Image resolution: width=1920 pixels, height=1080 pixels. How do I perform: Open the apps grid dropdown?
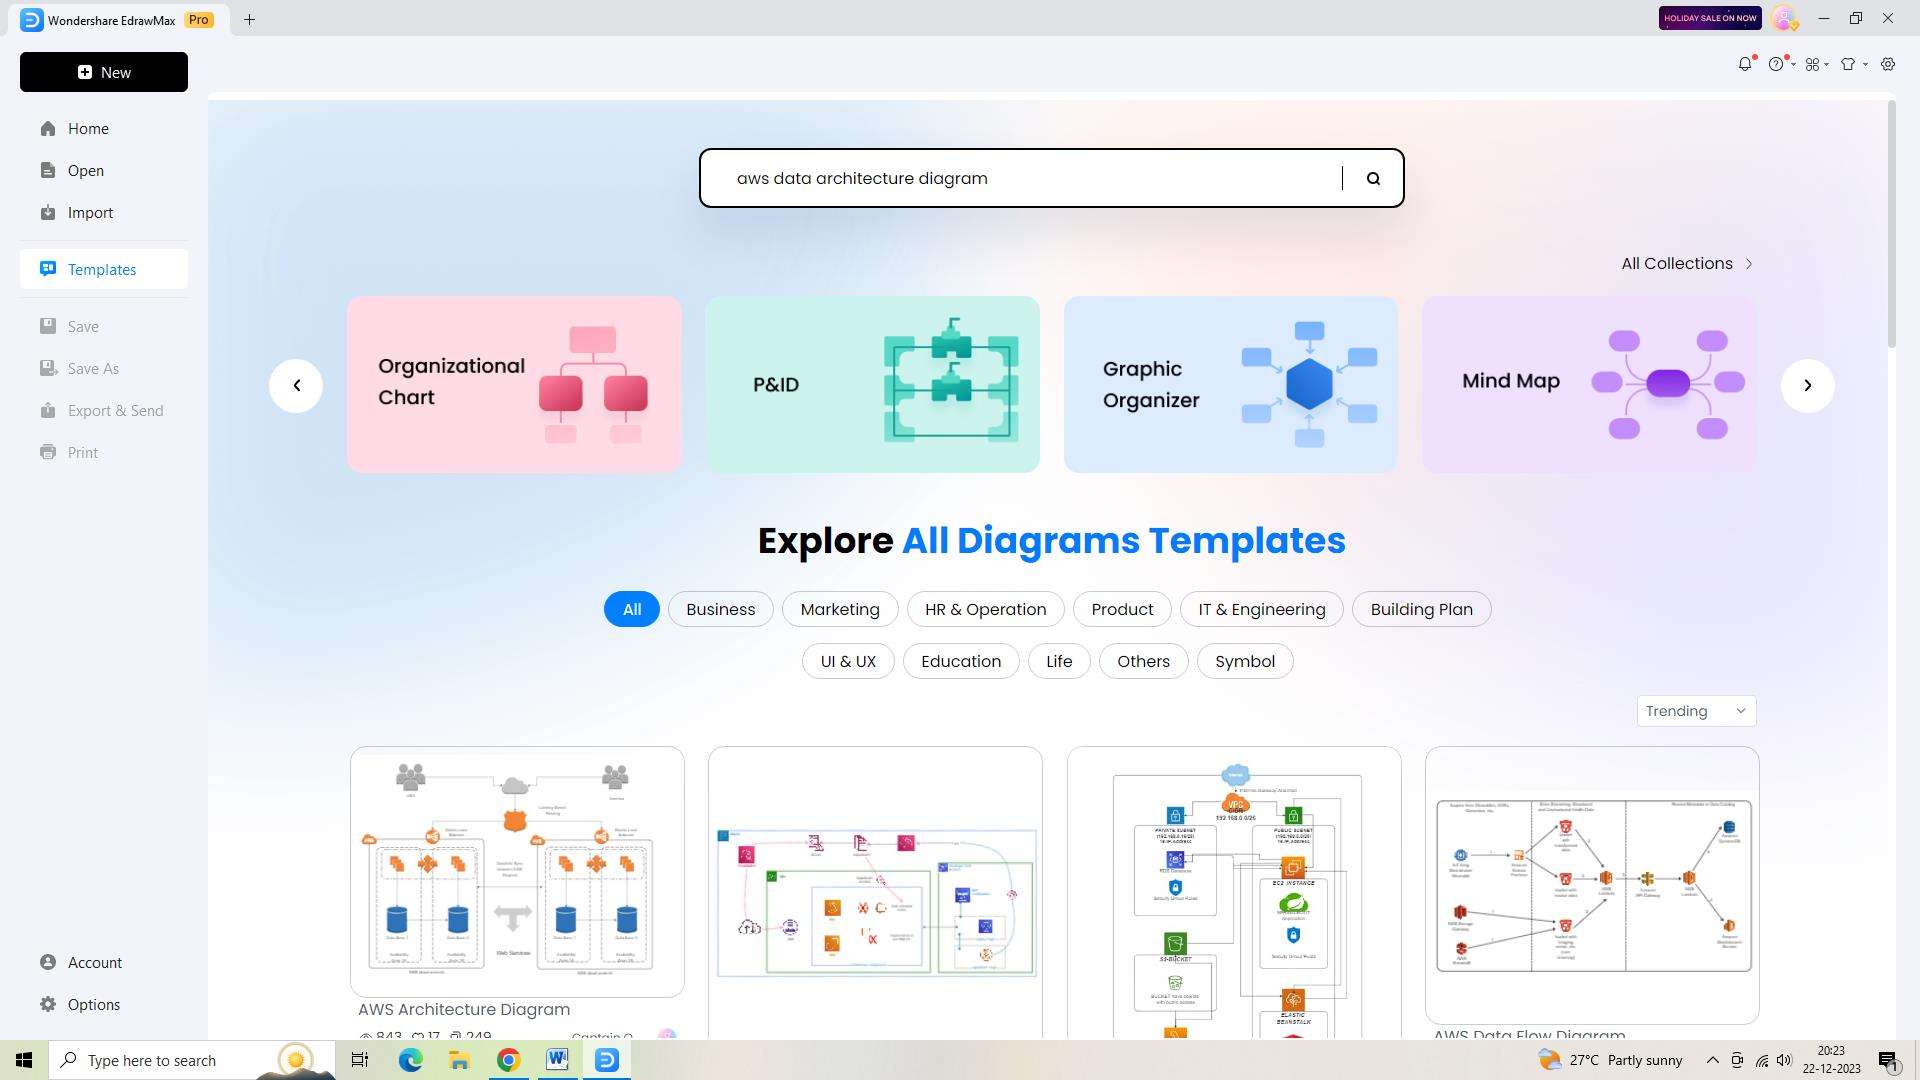[x=1817, y=64]
